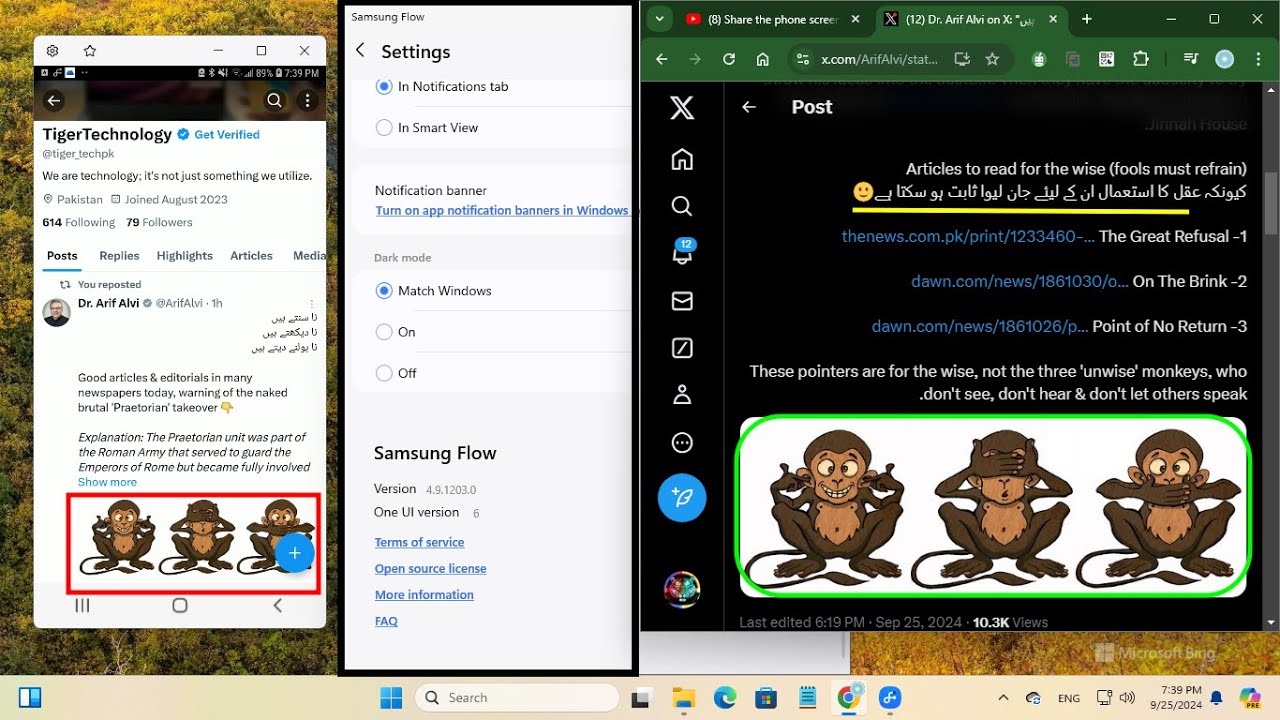Open account avatar at bottom of X sidebar
This screenshot has width=1280, height=720.
(x=682, y=590)
